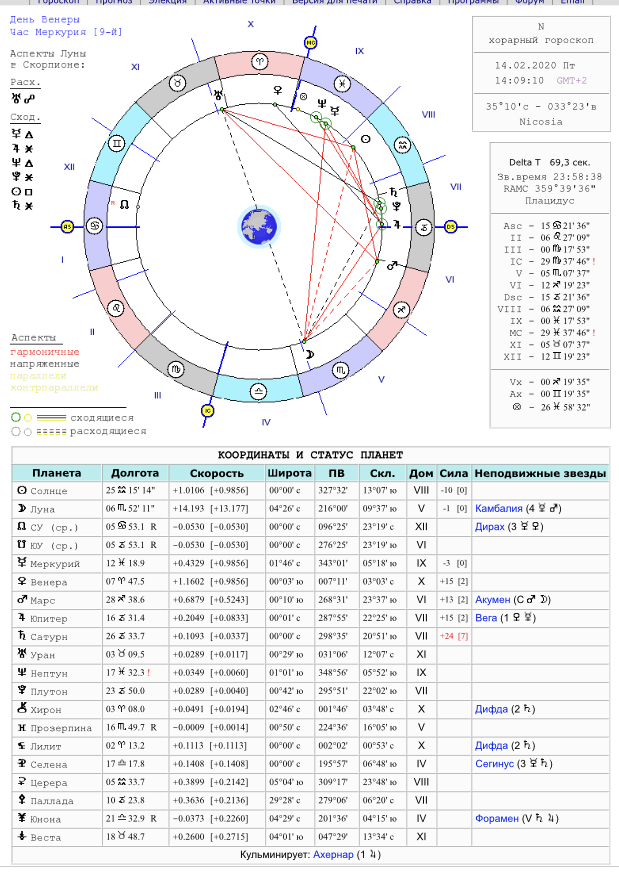The image size is (619, 874).
Task: Click the День Венеры text at top left
Action: click(45, 20)
